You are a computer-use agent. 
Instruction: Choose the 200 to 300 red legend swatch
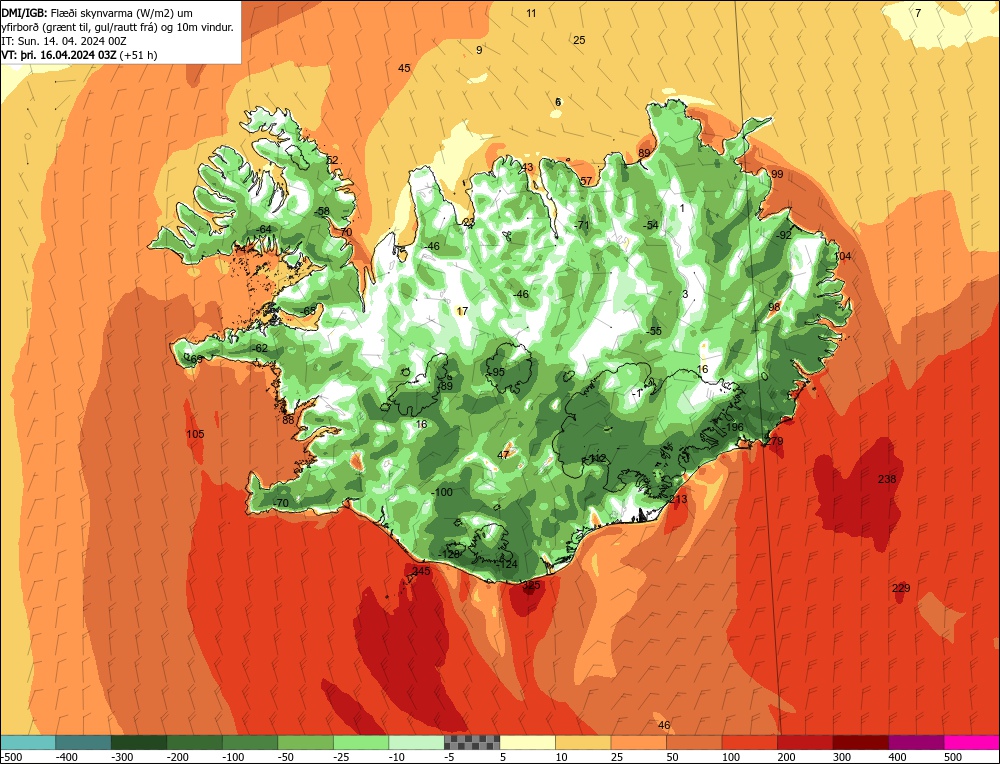[x=805, y=742]
